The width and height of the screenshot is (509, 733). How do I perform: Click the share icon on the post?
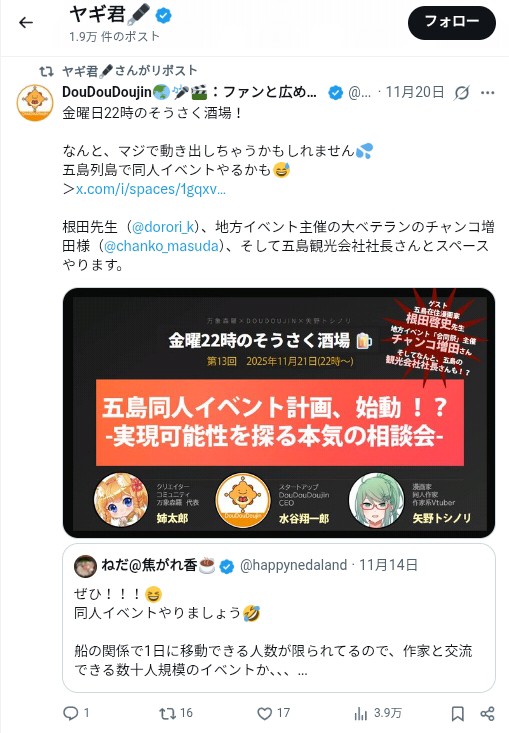pos(487,713)
